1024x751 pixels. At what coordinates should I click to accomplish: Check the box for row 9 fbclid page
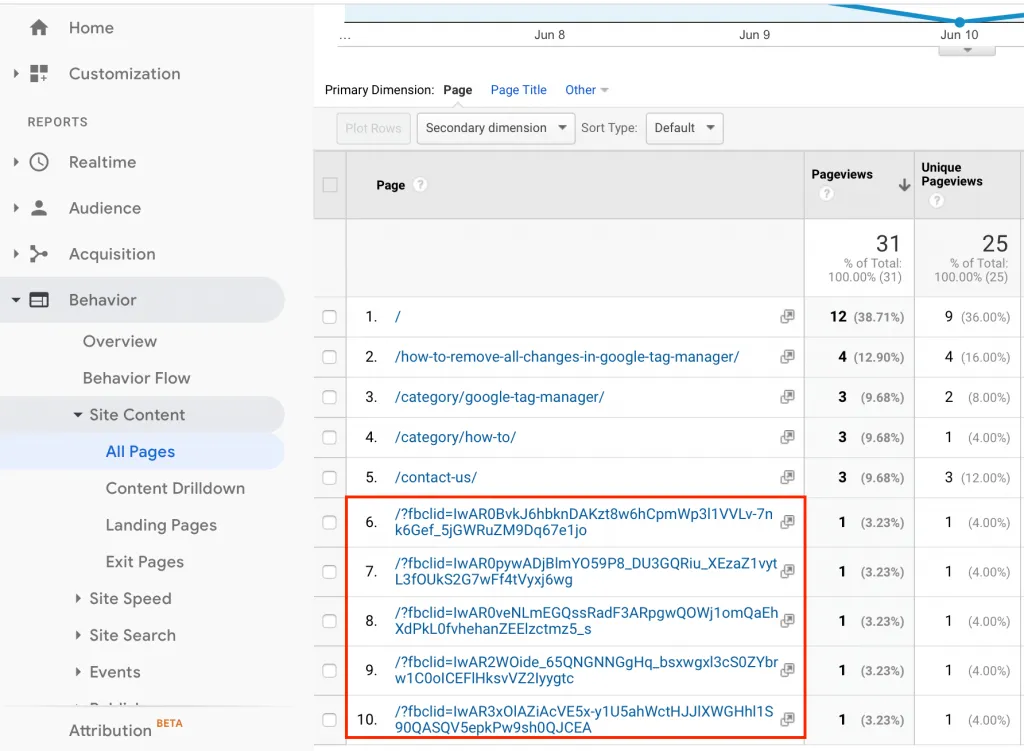pos(330,671)
